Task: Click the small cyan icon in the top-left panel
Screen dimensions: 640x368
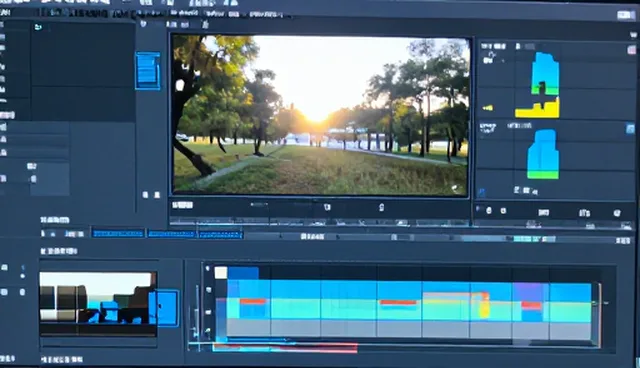Action: [x=38, y=27]
